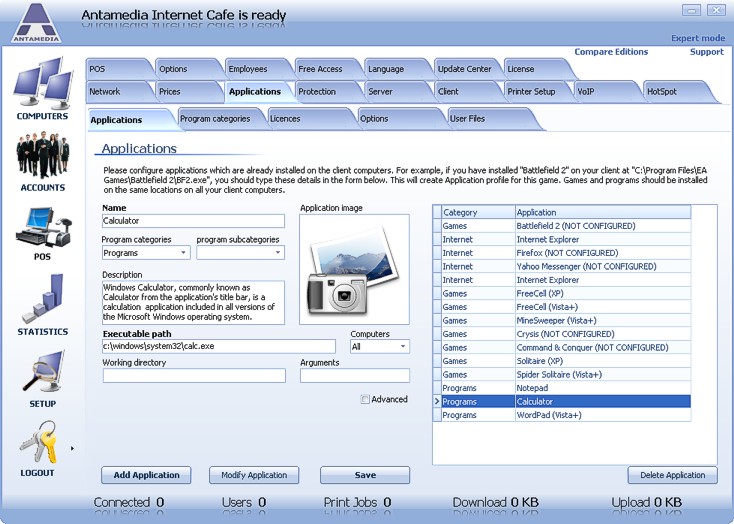Switch to the POS tab

tap(116, 69)
